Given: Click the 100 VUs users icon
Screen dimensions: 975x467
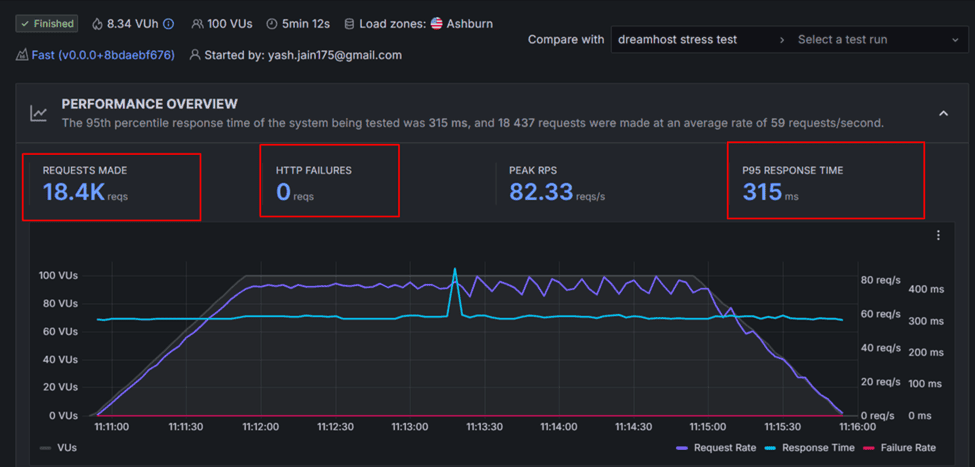Looking at the screenshot, I should point(197,24).
